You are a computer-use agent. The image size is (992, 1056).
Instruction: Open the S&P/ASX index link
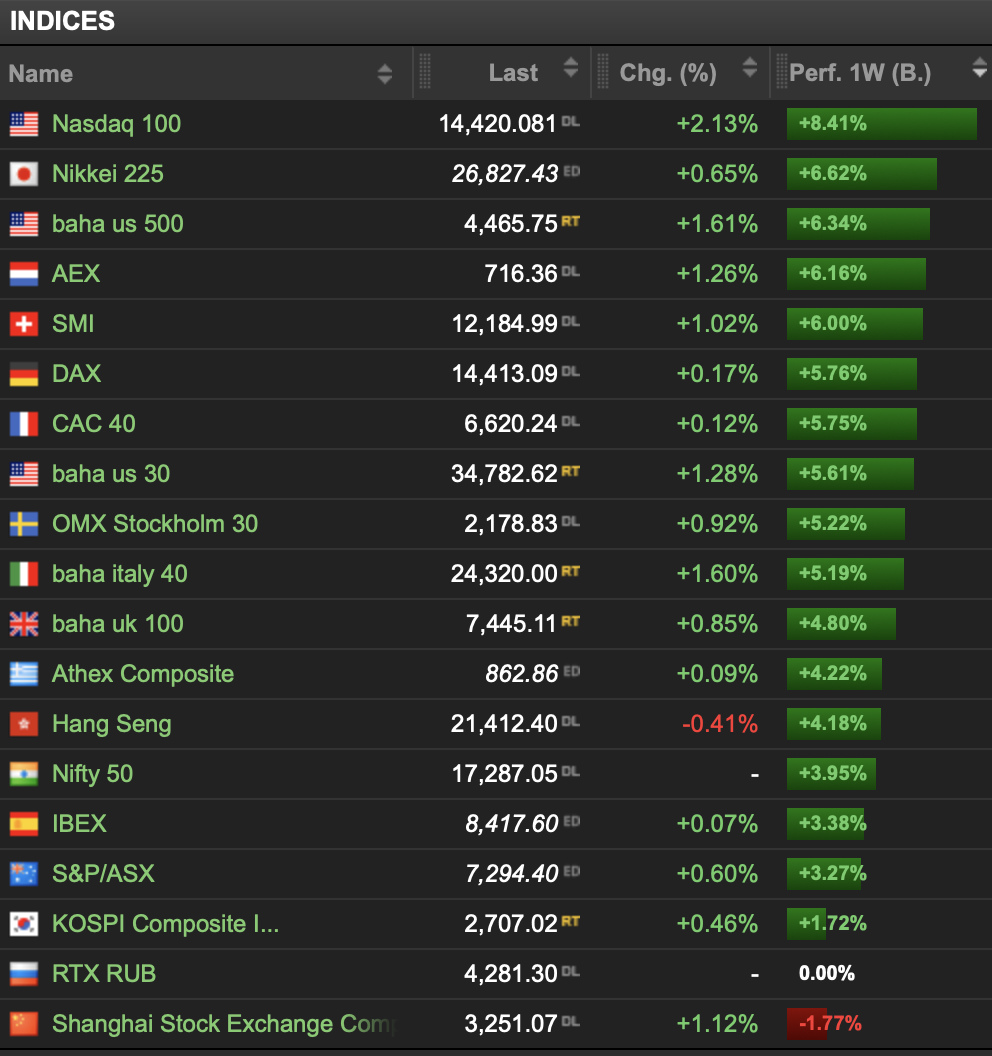coord(103,873)
